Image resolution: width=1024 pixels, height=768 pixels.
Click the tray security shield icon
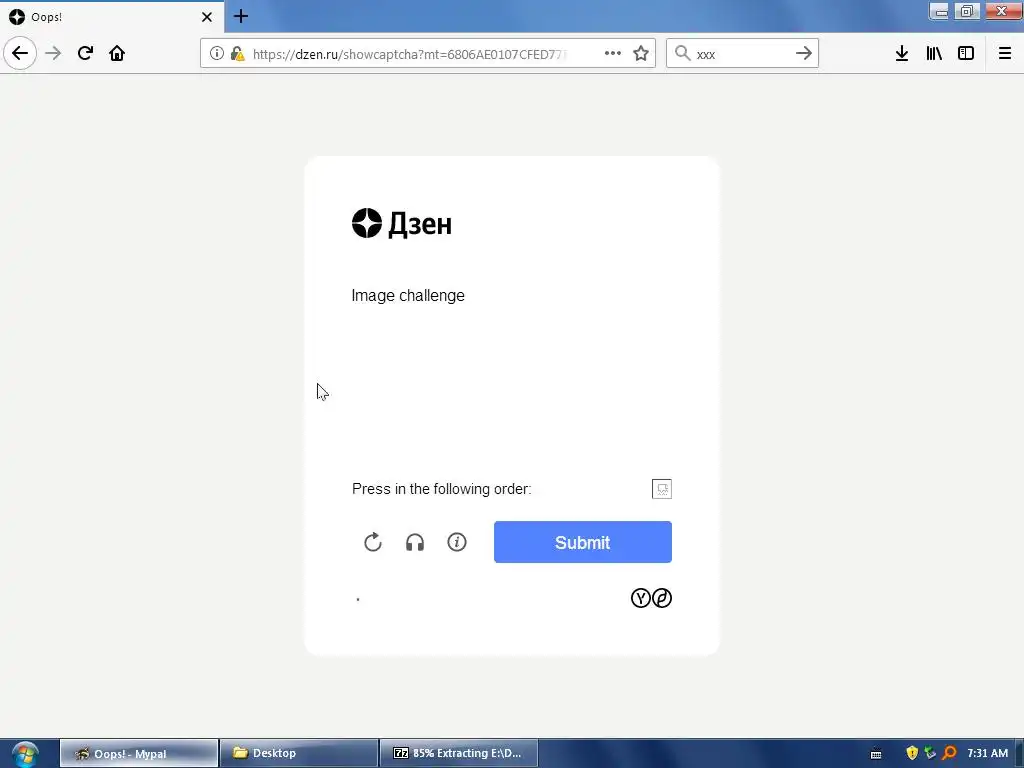pos(912,753)
